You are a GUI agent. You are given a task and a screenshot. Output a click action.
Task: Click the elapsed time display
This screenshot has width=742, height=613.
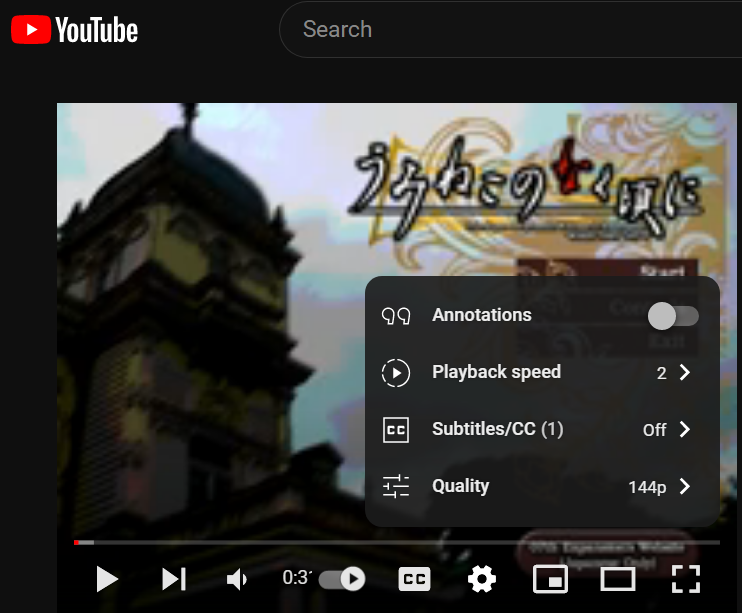(297, 577)
